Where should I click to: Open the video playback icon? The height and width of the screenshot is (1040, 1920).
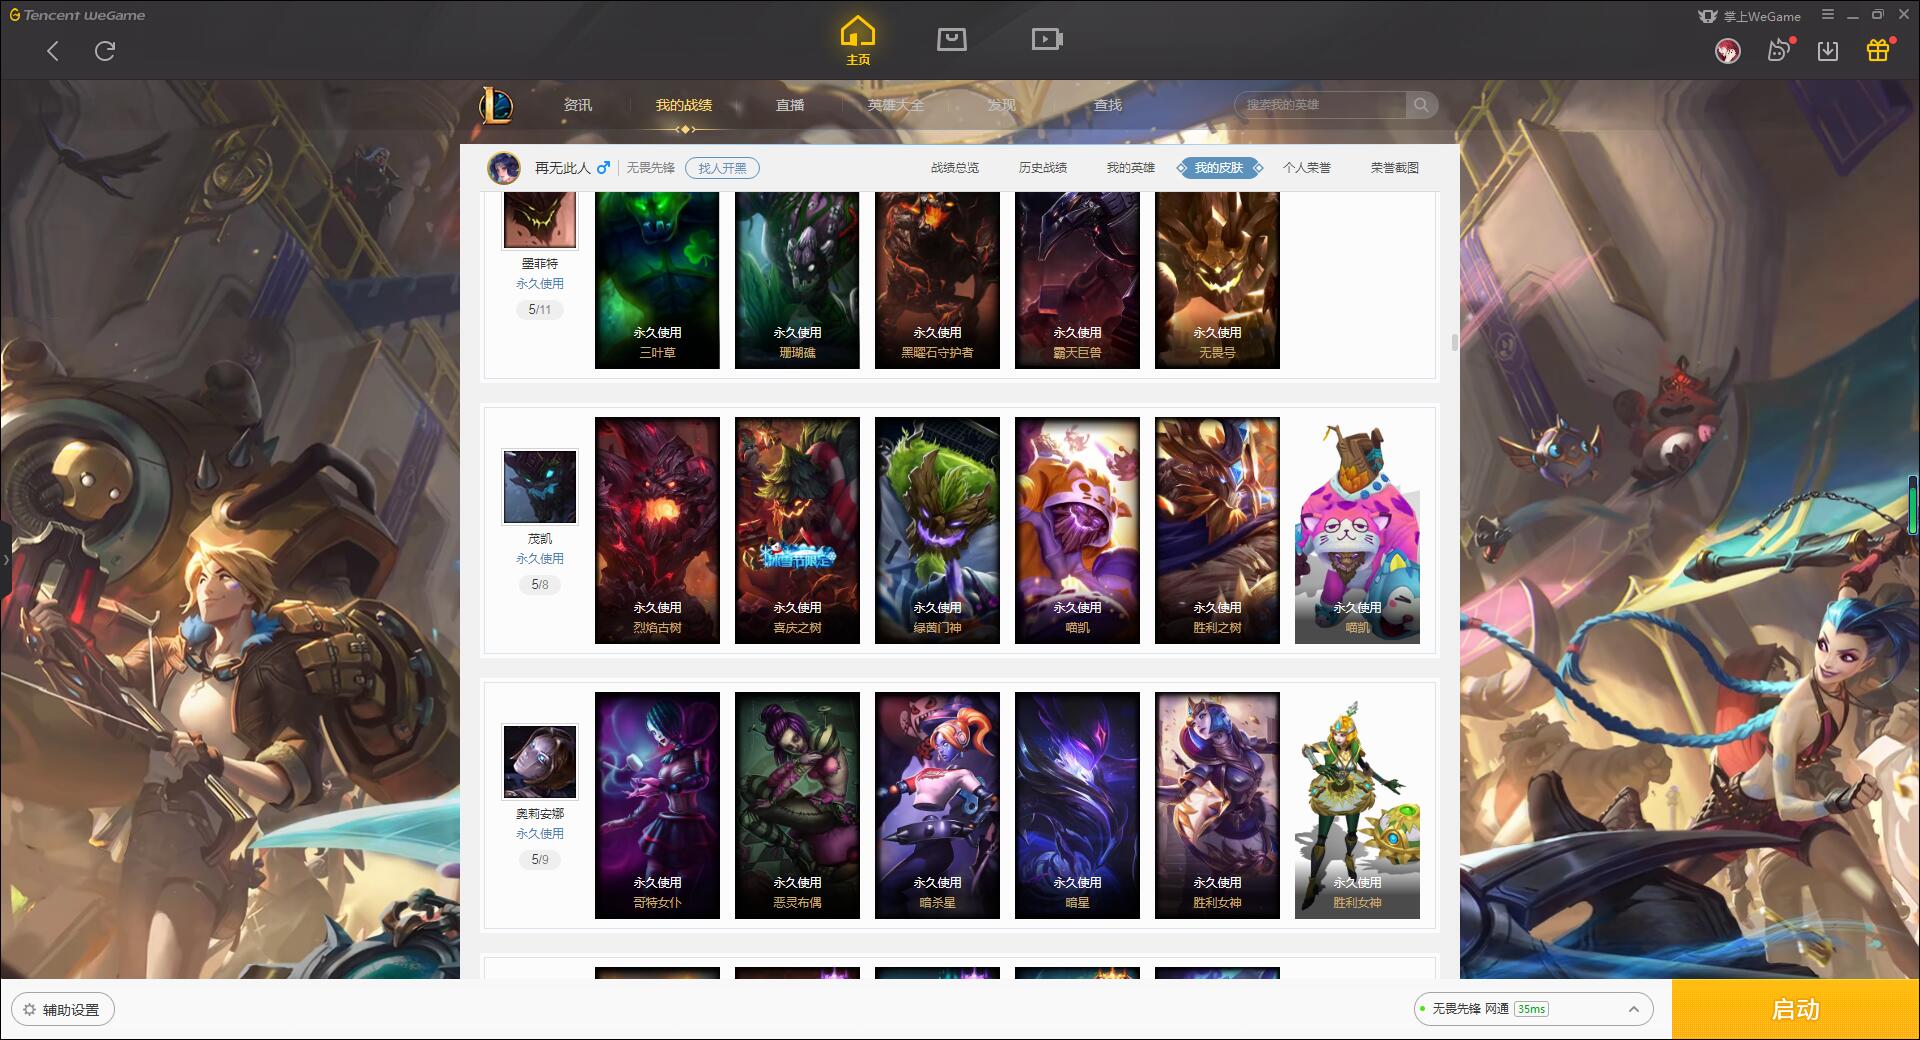pyautogui.click(x=1047, y=39)
